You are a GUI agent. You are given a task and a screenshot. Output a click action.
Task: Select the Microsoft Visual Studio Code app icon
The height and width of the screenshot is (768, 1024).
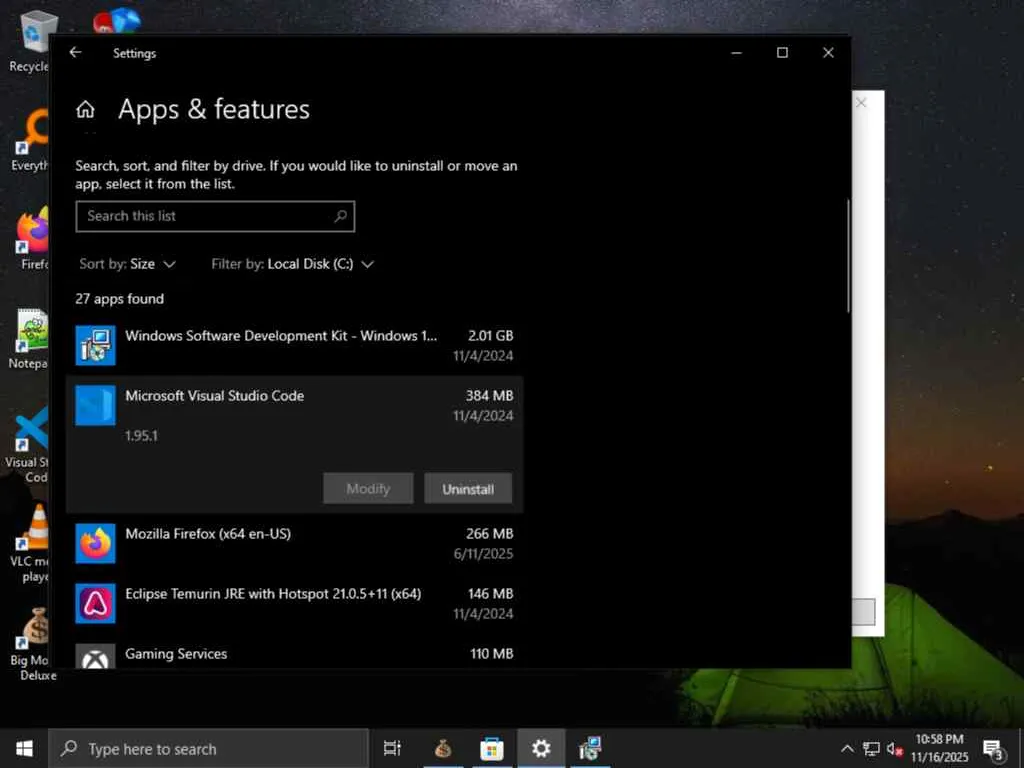pos(95,406)
